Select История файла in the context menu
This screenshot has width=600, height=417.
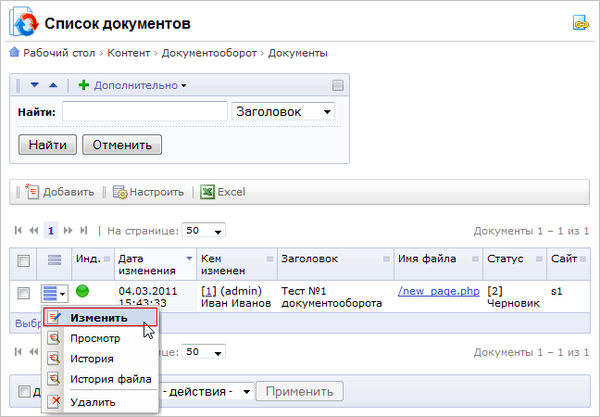[x=110, y=379]
